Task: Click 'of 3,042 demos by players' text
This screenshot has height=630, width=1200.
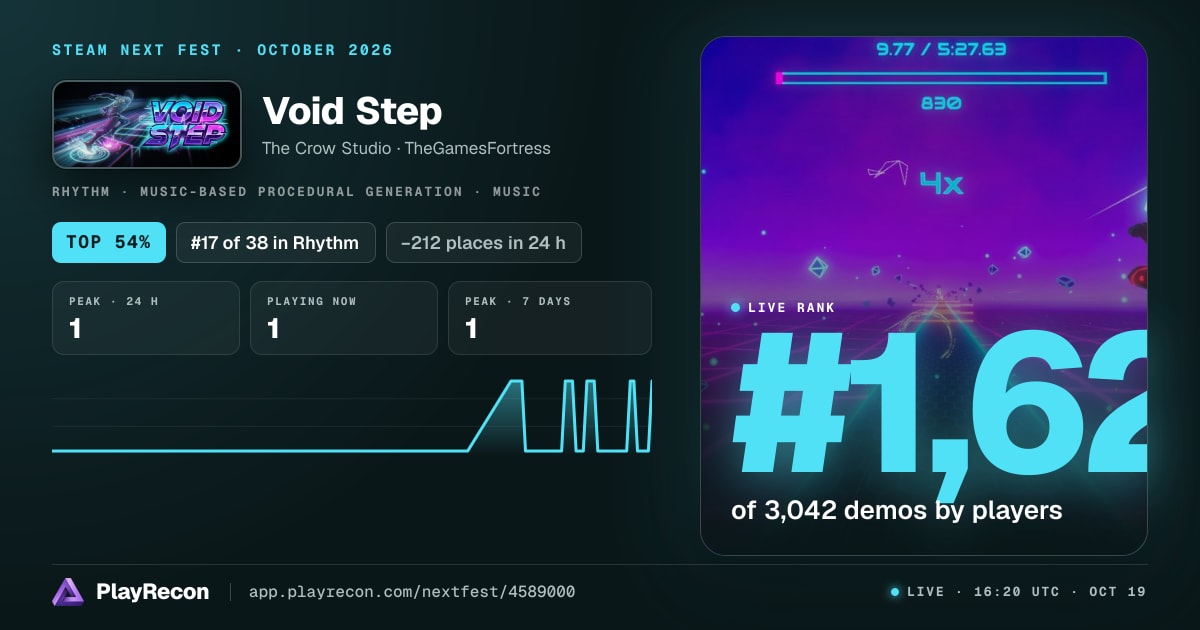Action: click(897, 510)
